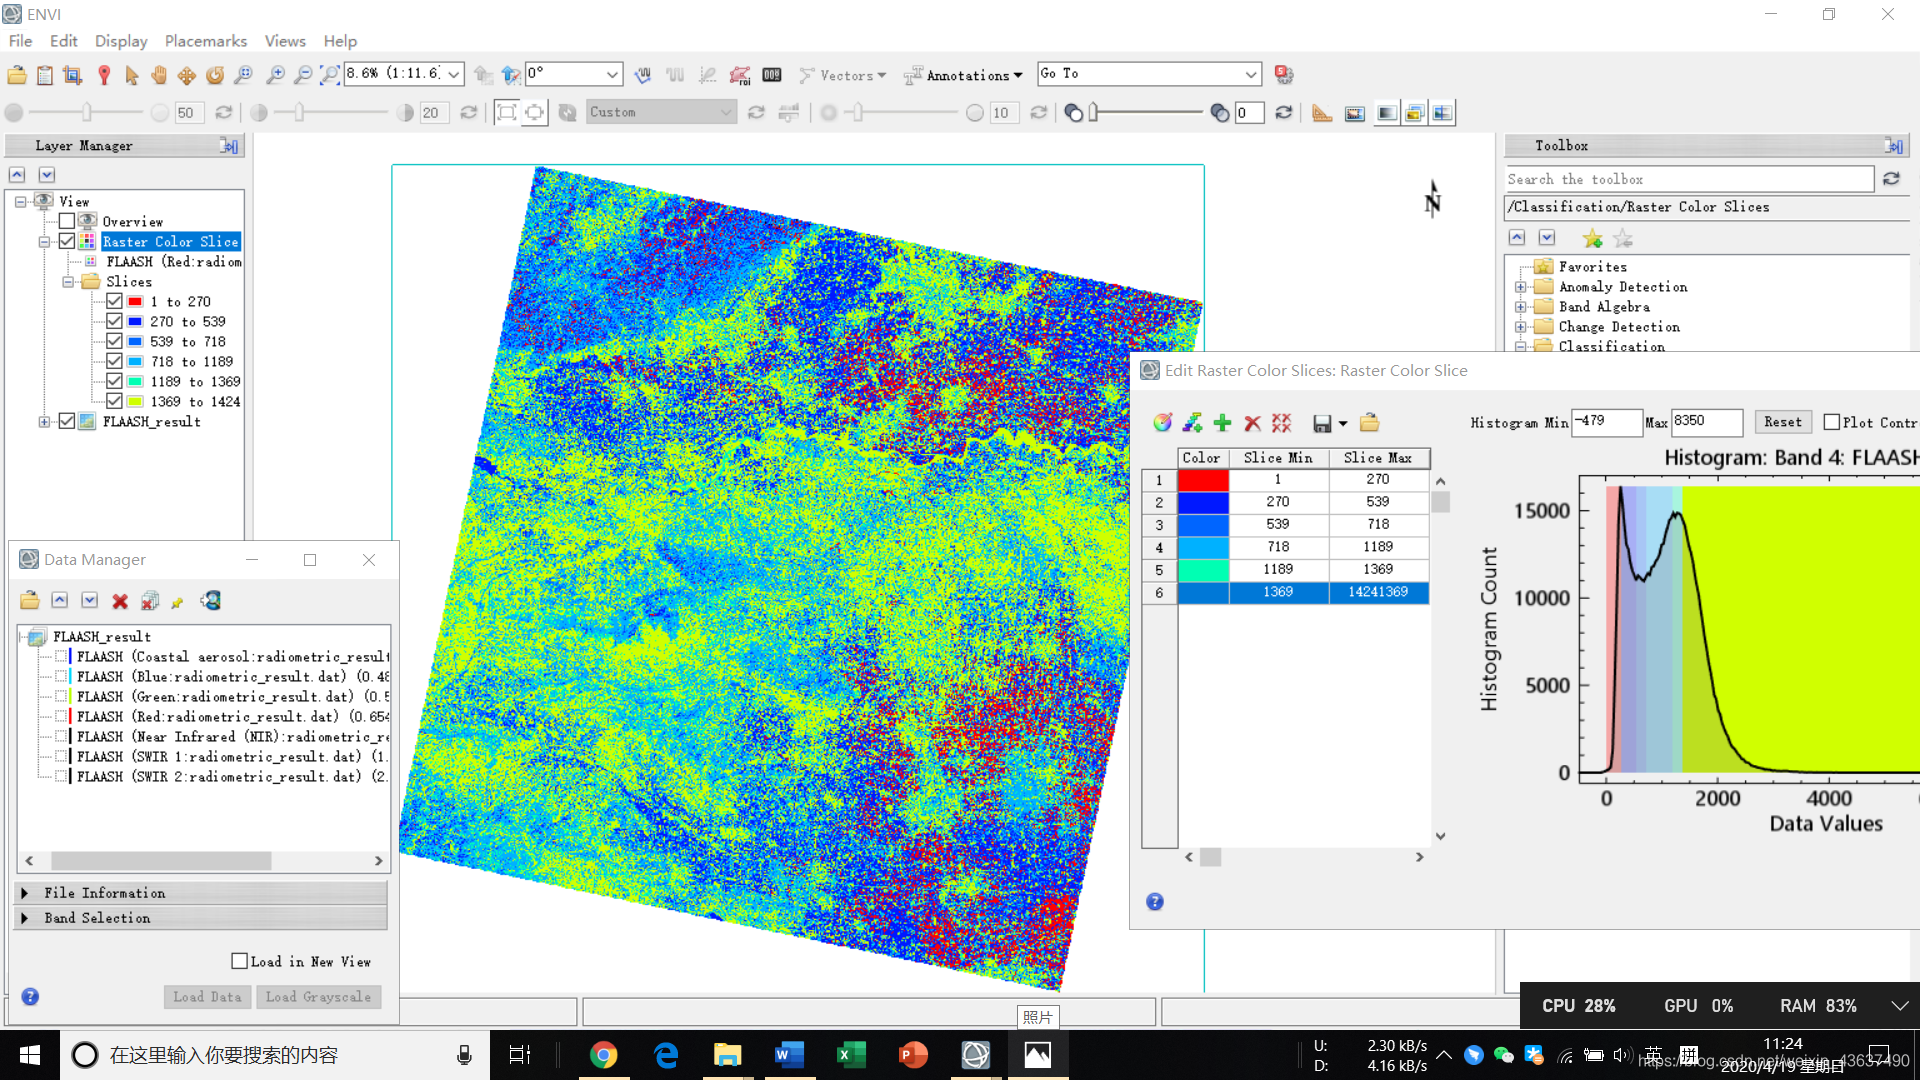The width and height of the screenshot is (1920, 1080).
Task: Open the Display menu
Action: 121,41
